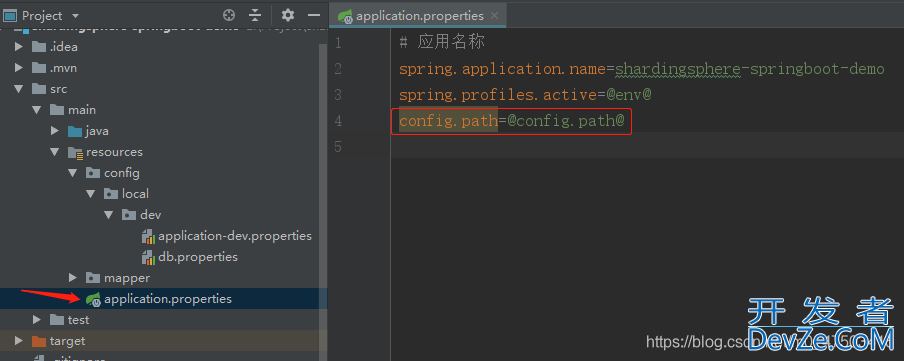The image size is (904, 361).
Task: Select the application.properties editor tab
Action: [x=418, y=15]
